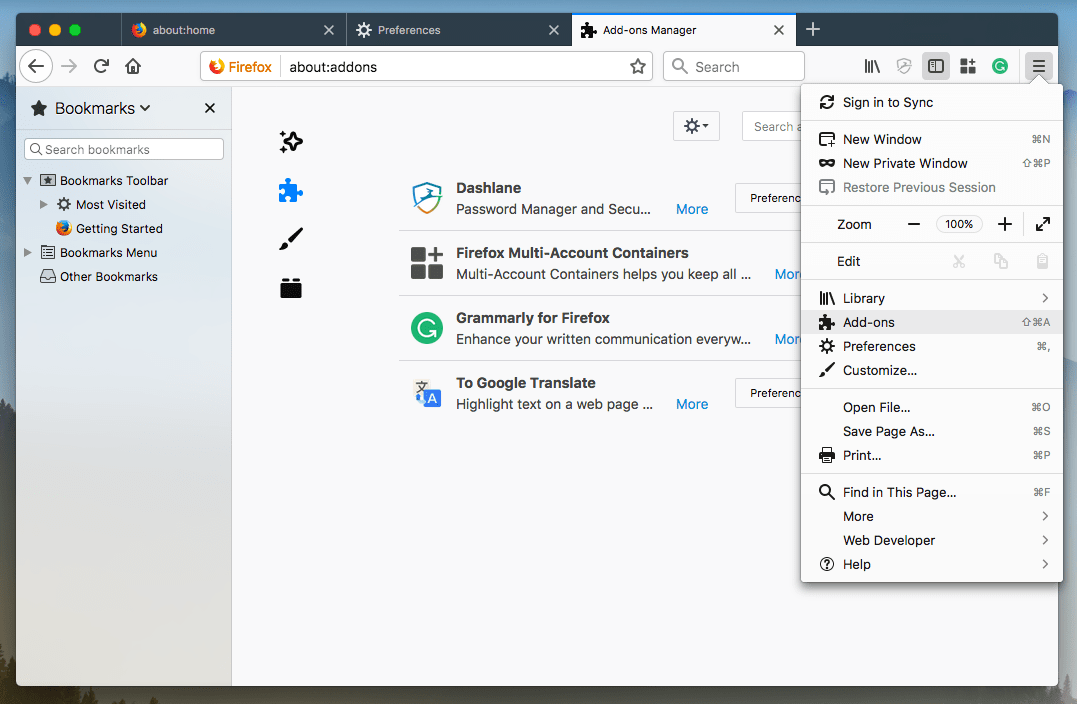Zoom out with the minus button
The width and height of the screenshot is (1077, 704).
[914, 225]
